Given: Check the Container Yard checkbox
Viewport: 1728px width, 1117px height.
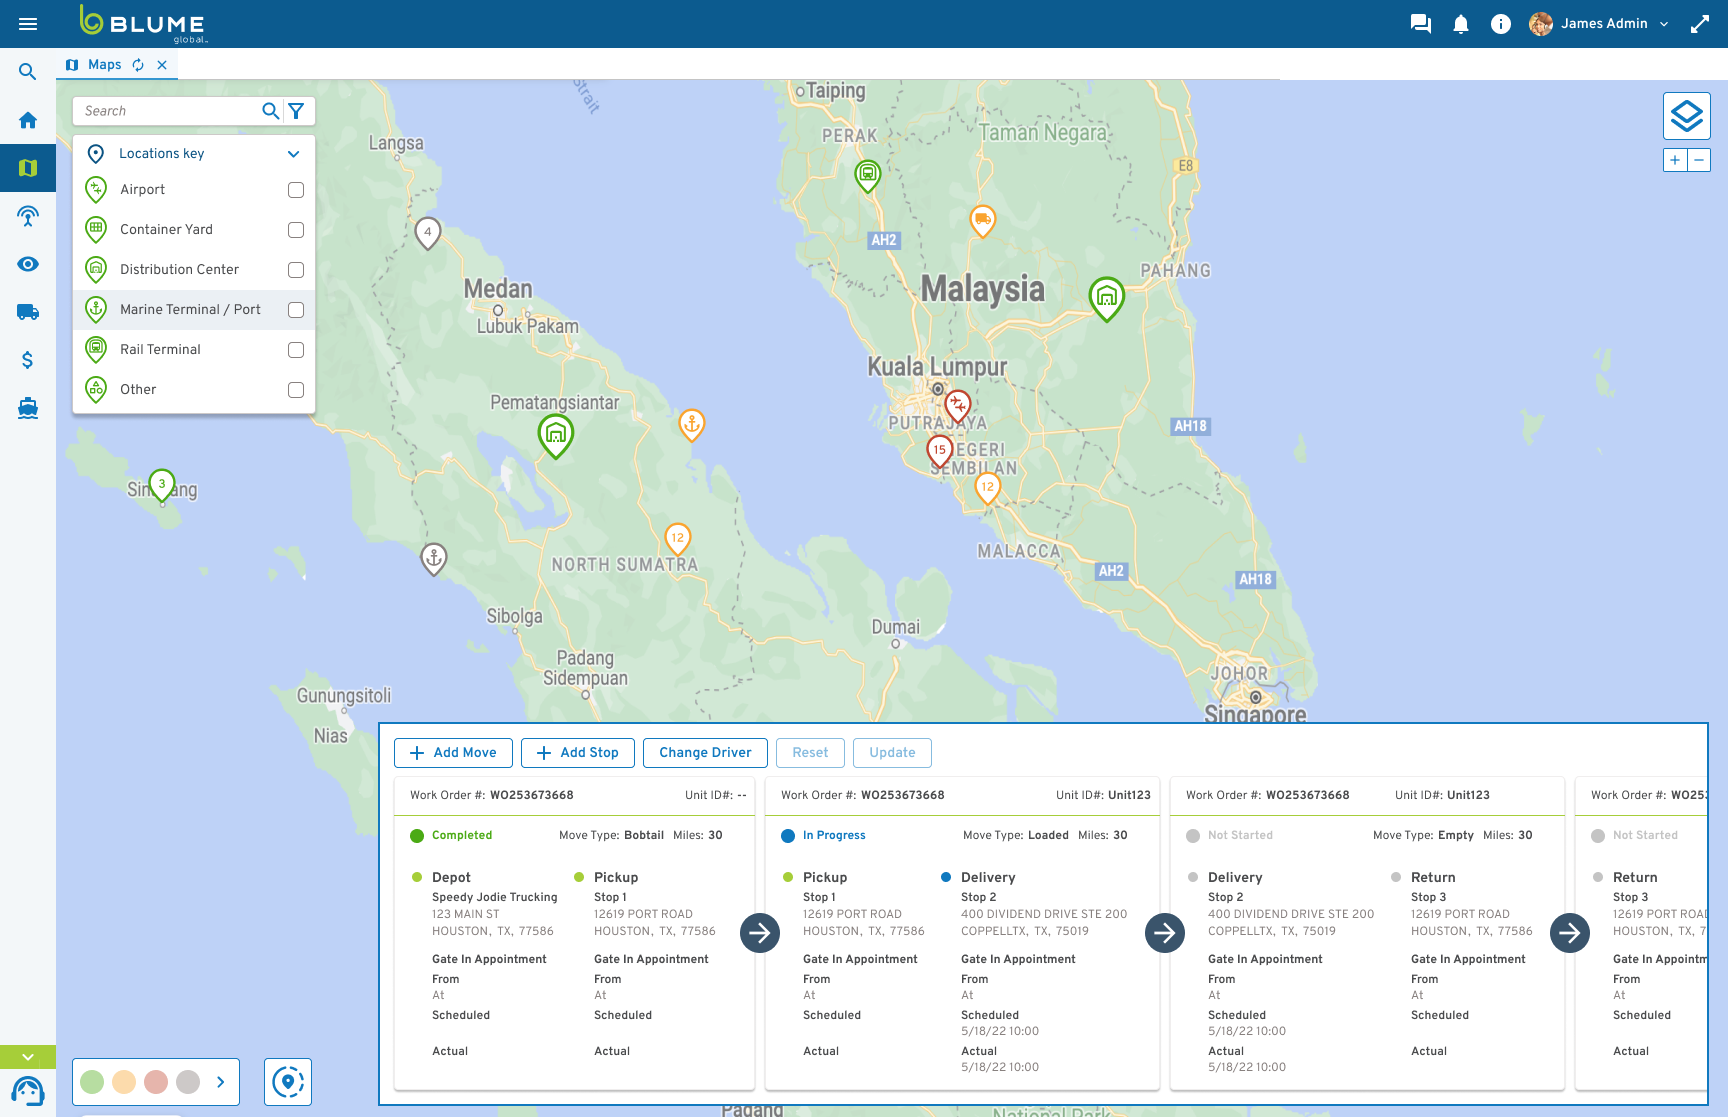Looking at the screenshot, I should point(296,230).
